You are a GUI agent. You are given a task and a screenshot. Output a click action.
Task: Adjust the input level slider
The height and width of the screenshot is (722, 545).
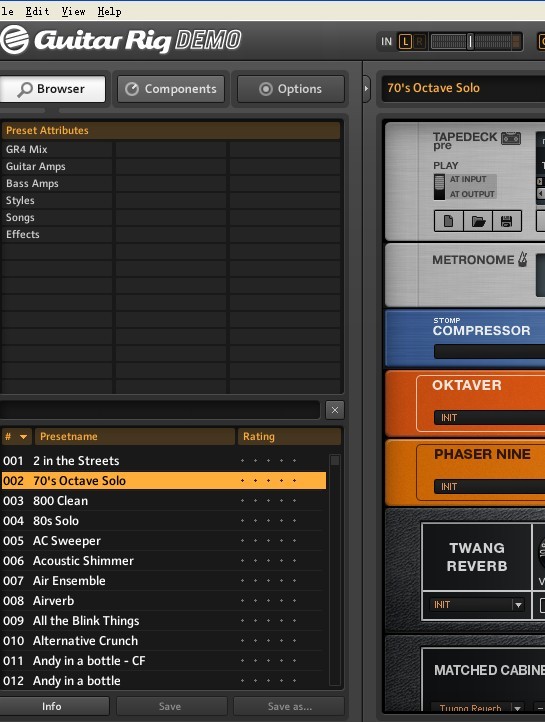point(470,41)
